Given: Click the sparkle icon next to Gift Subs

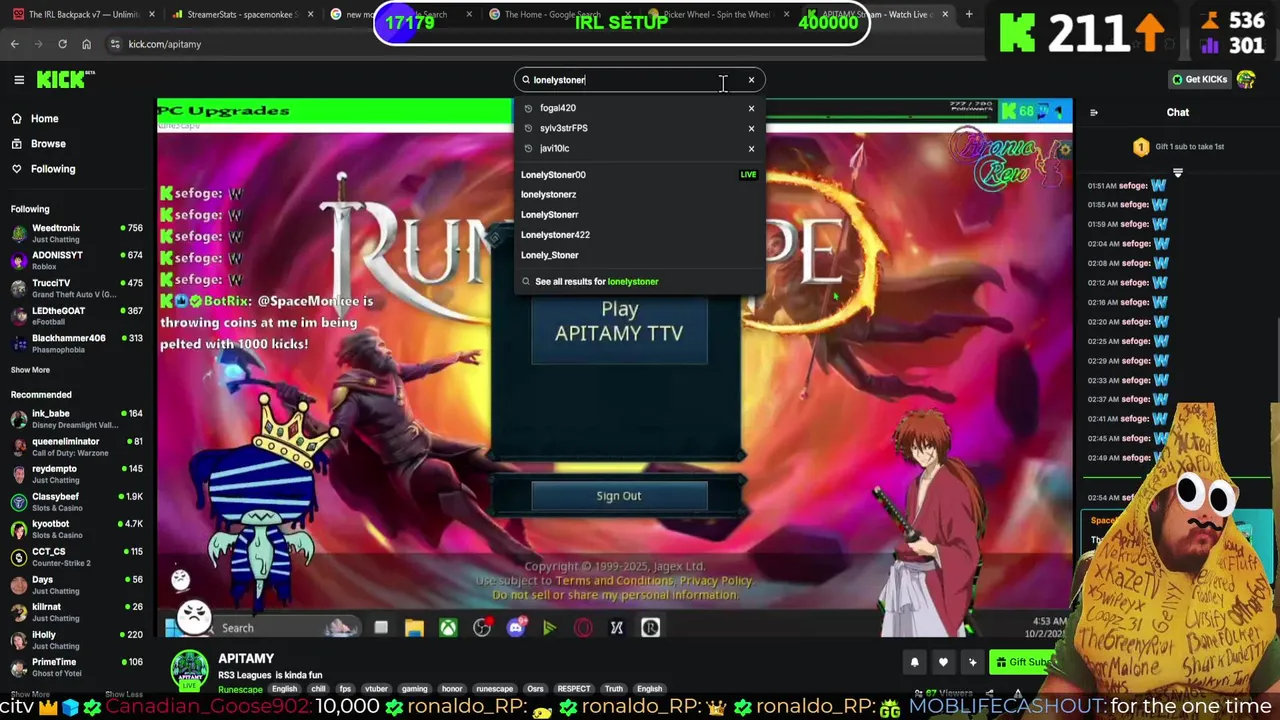Looking at the screenshot, I should tap(972, 662).
